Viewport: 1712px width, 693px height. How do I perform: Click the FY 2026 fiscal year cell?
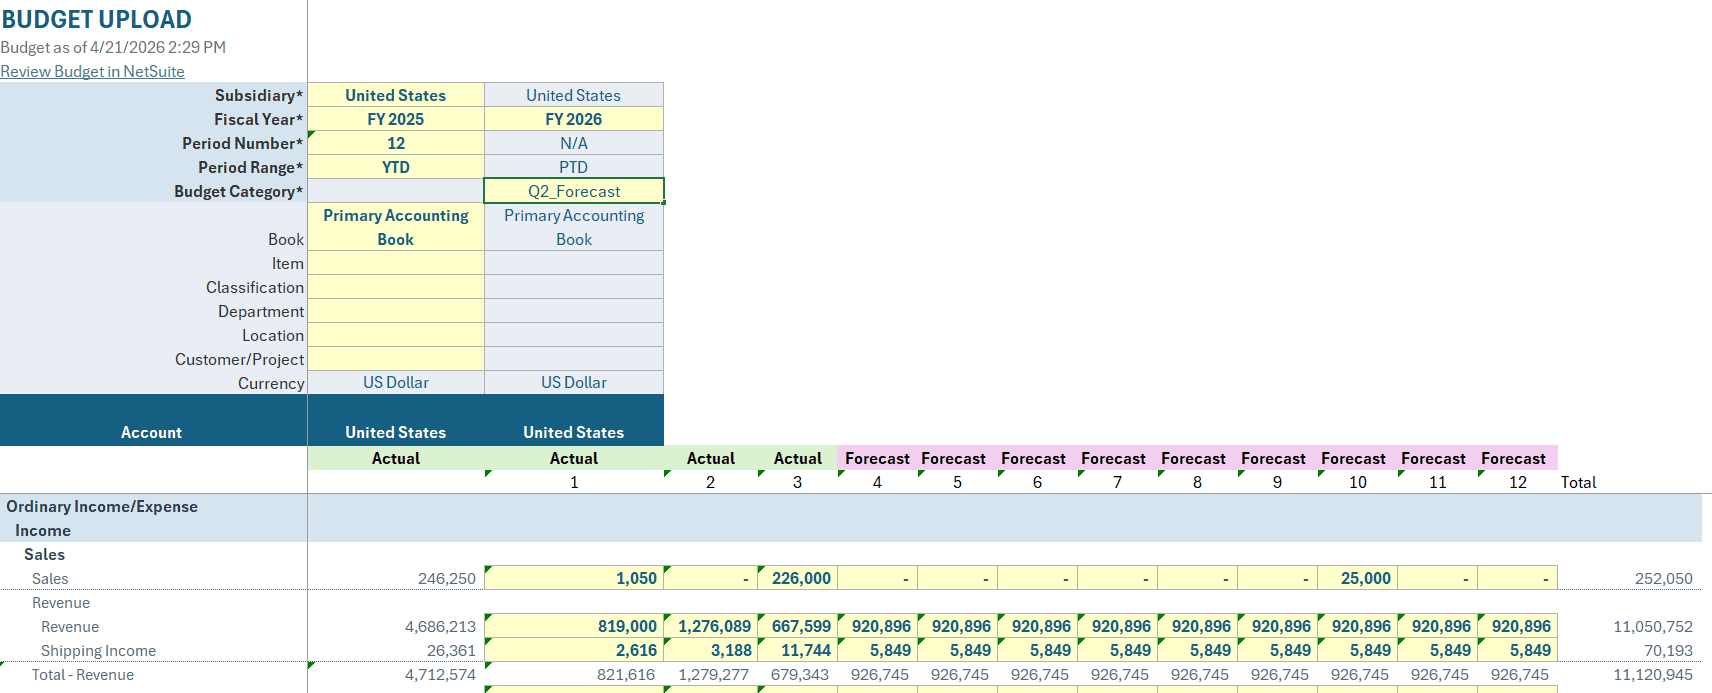click(x=574, y=119)
